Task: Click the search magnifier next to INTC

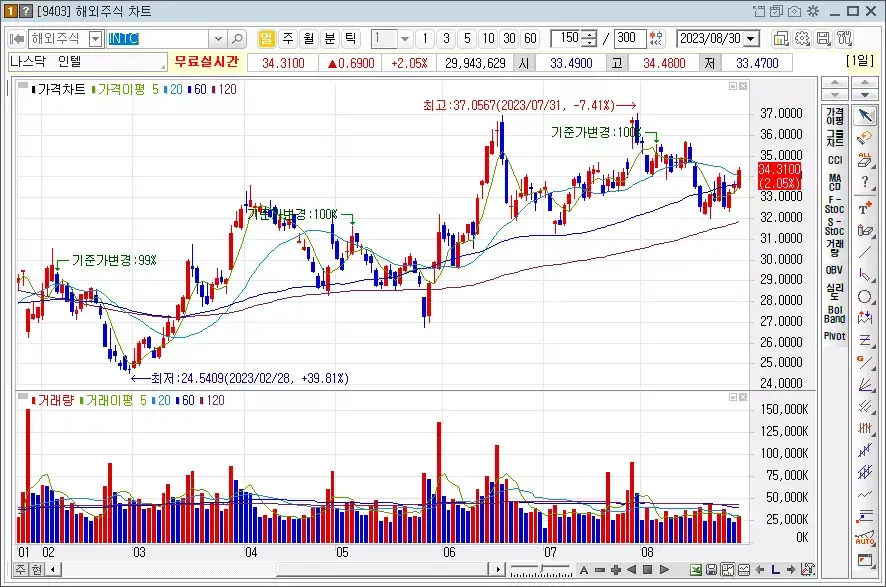Action: tap(237, 38)
